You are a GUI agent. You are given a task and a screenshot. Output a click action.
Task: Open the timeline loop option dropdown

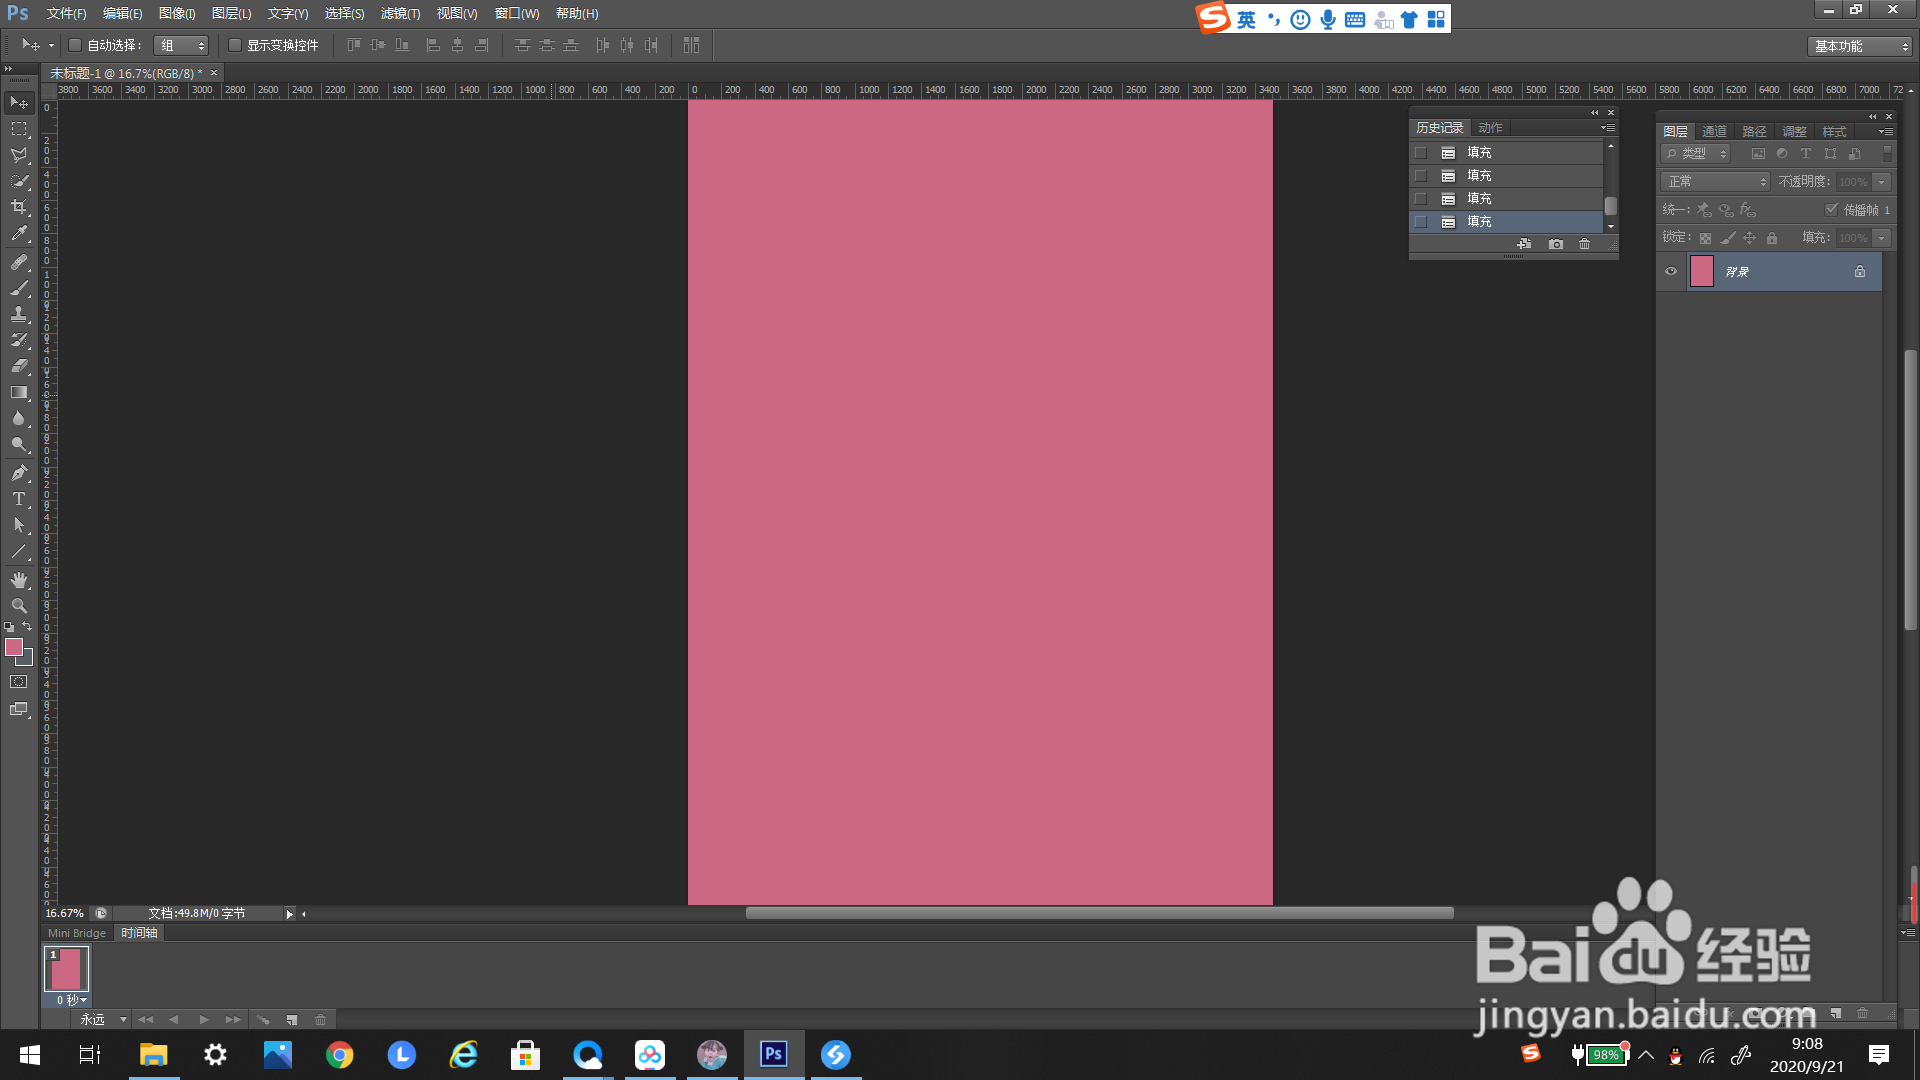coord(104,1020)
